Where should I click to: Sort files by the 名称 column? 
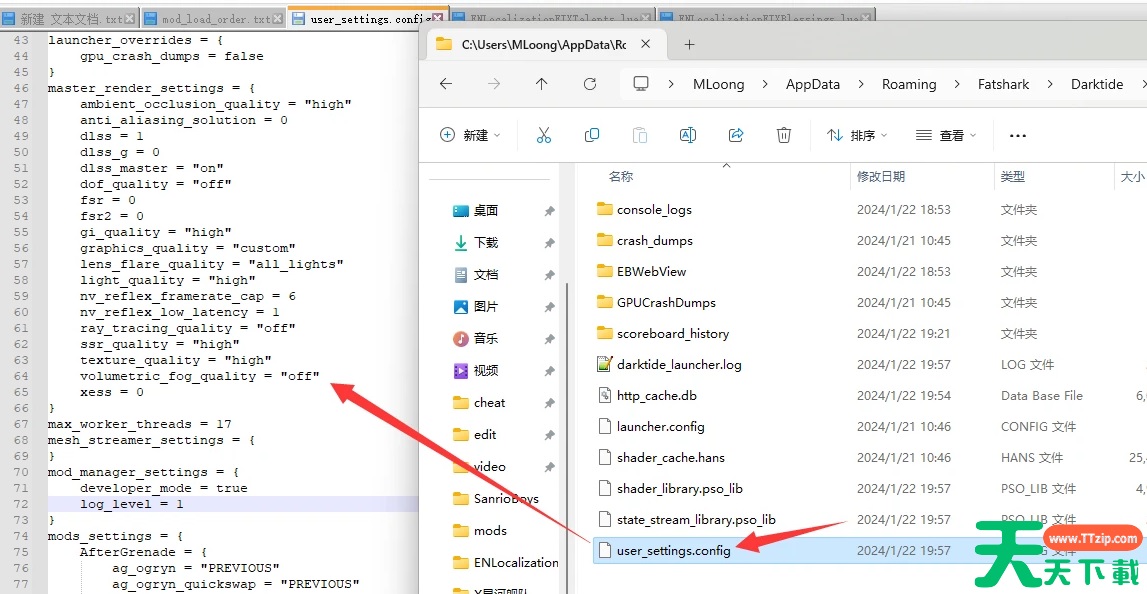click(621, 176)
